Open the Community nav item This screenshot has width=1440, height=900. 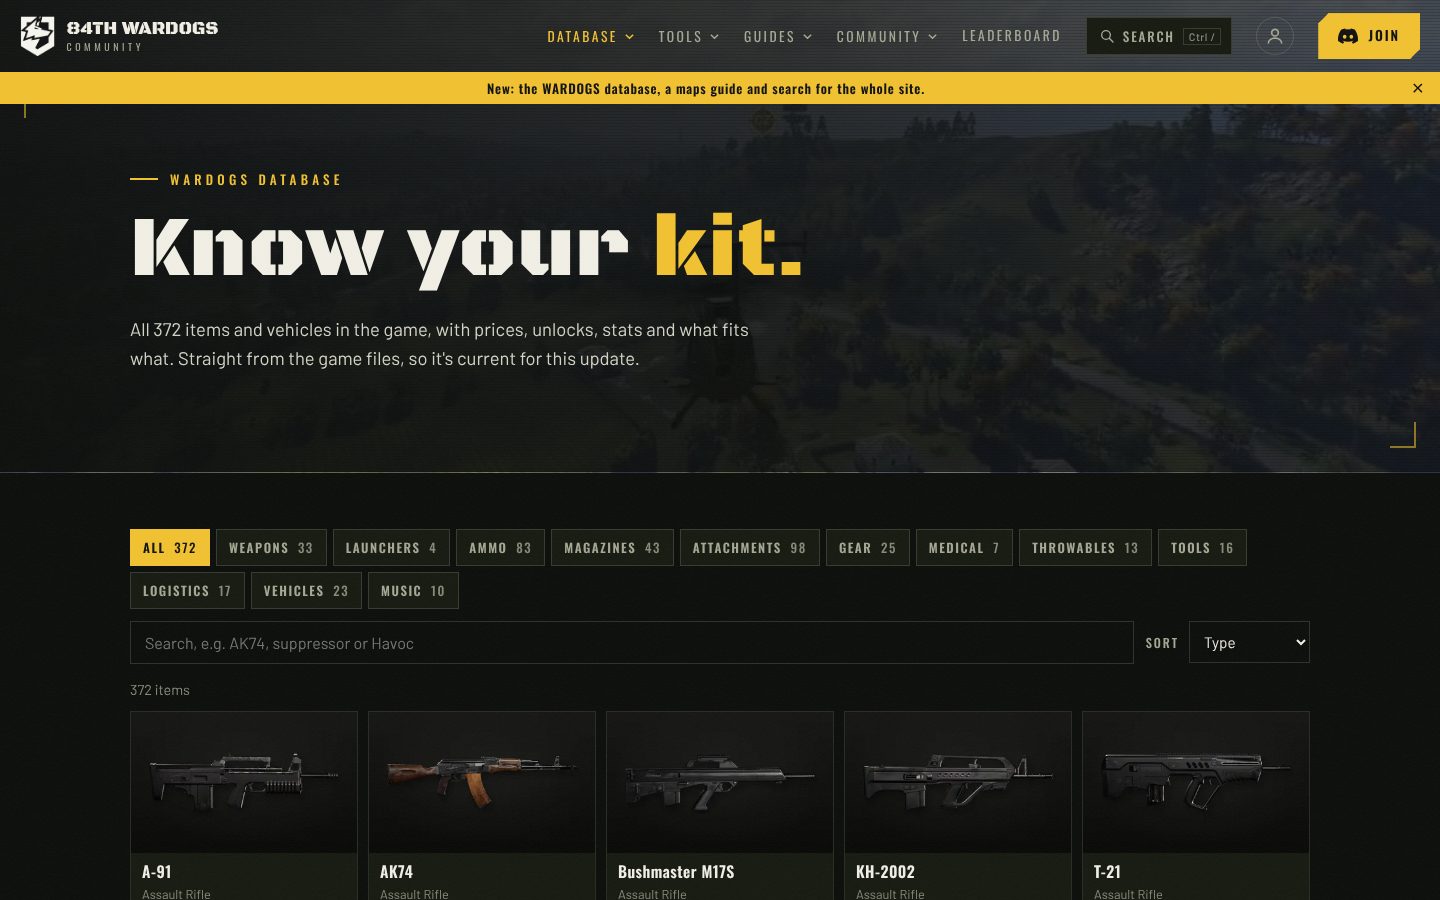[x=878, y=37]
